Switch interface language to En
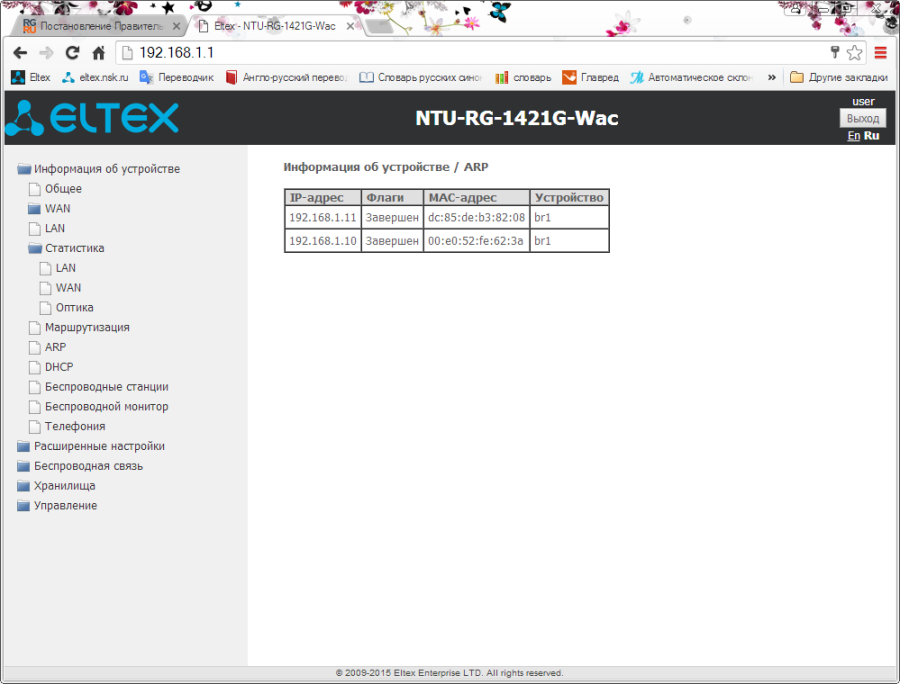900x684 pixels. pos(854,135)
